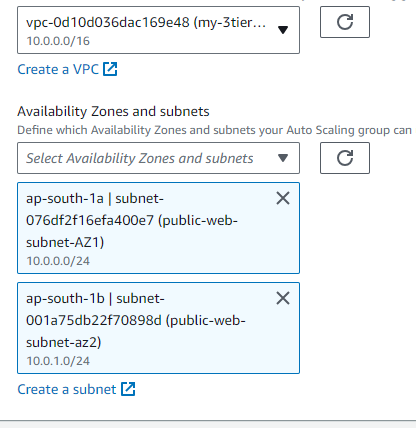Select the public-web-subnet-az2 token
This screenshot has width=416, height=428.
[158, 328]
